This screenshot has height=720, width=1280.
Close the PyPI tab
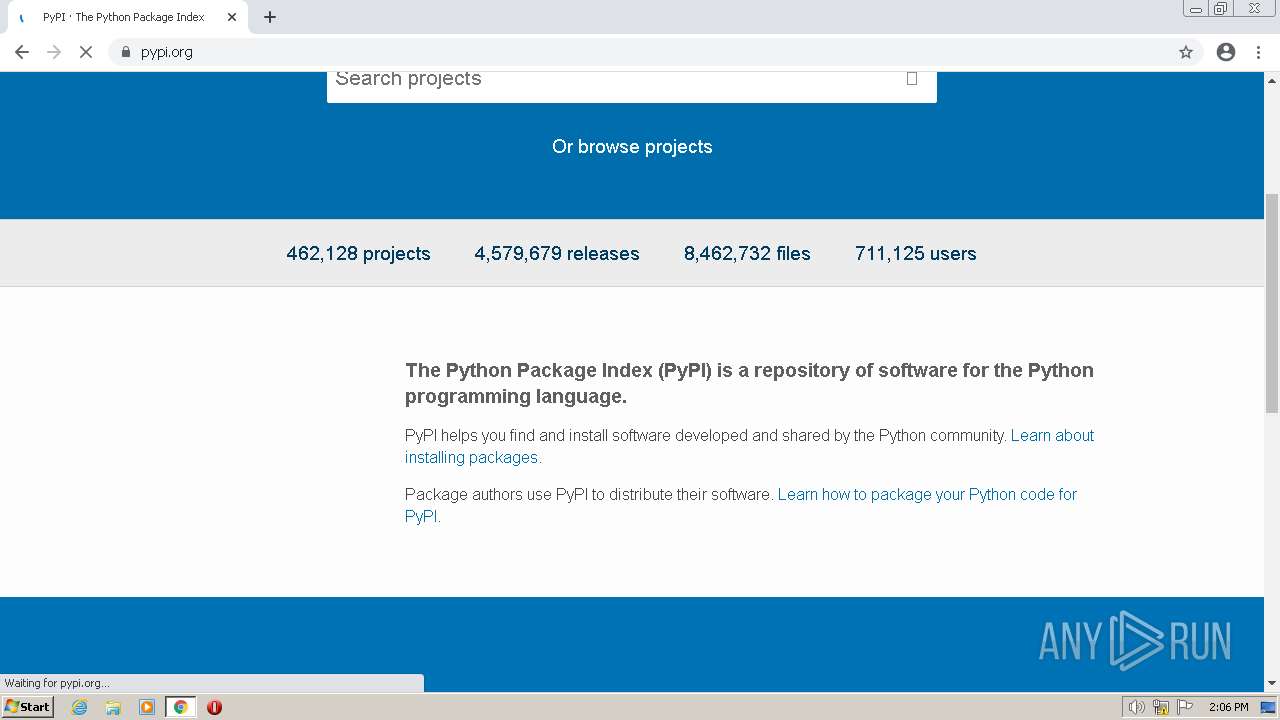tap(232, 17)
